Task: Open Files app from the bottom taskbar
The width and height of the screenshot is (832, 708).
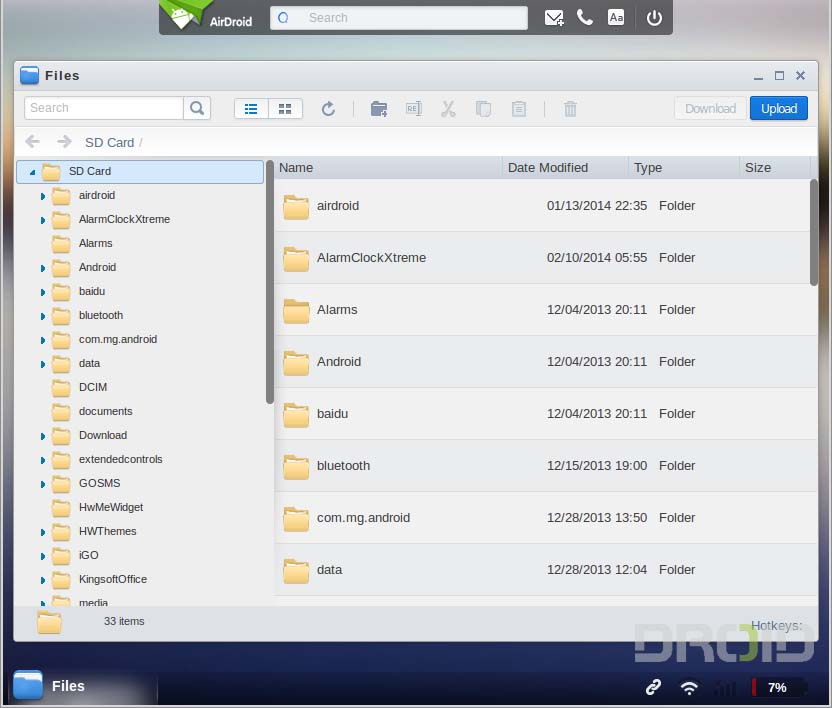Action: (x=50, y=686)
